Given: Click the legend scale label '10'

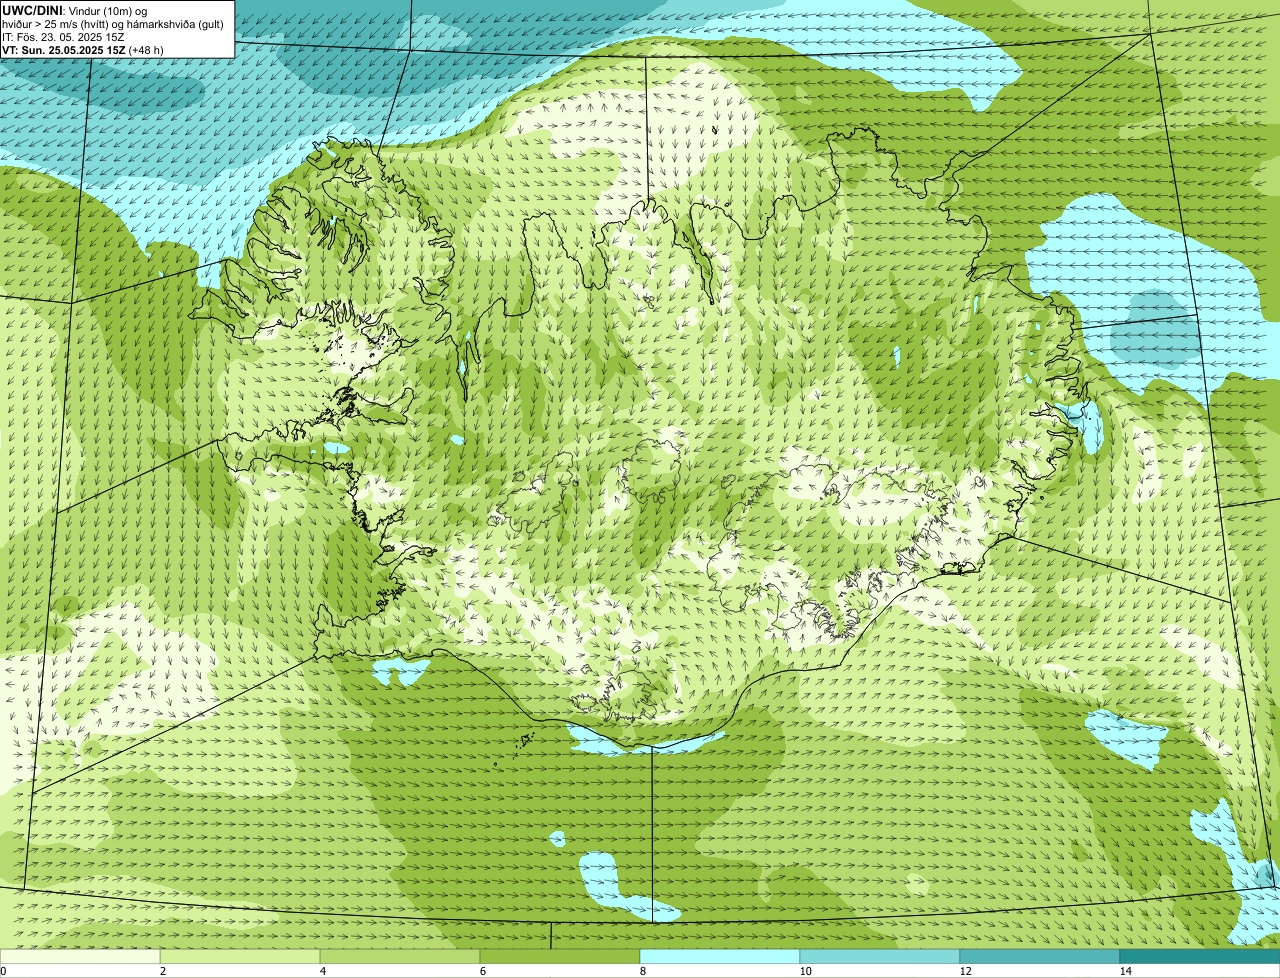Looking at the screenshot, I should click(805, 971).
